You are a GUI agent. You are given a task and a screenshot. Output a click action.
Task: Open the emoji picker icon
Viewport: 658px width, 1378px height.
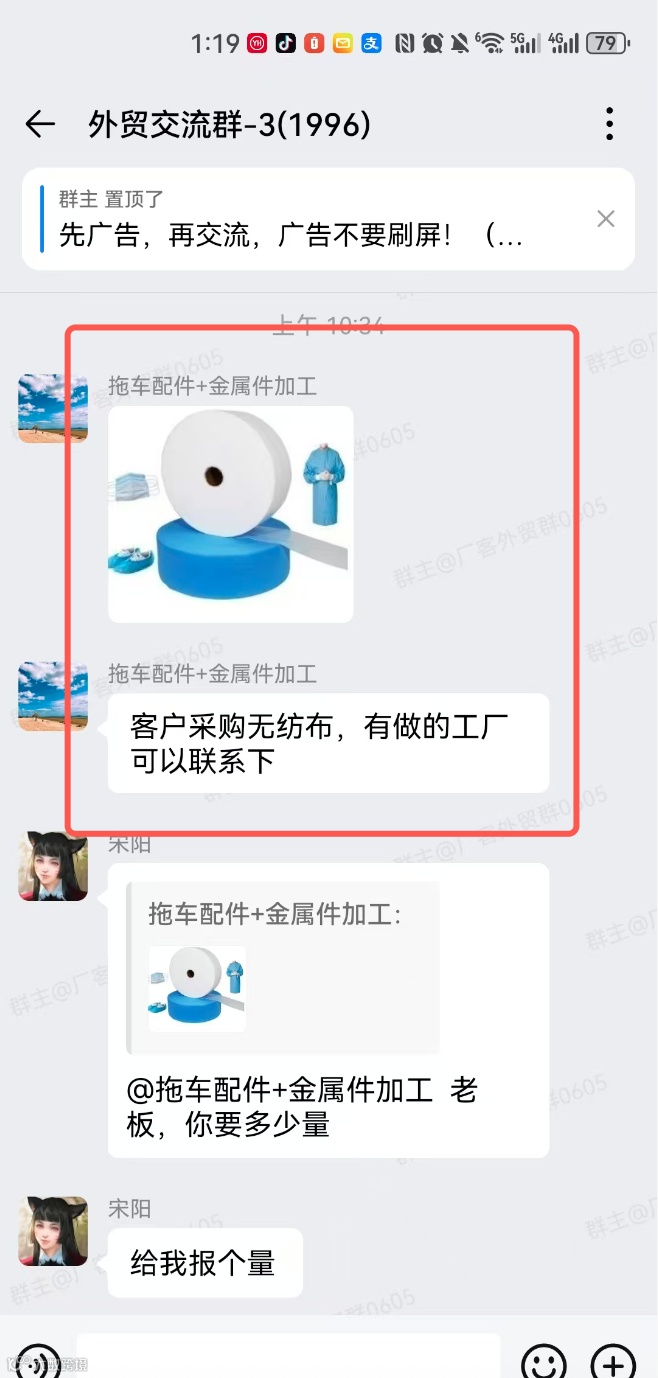pyautogui.click(x=544, y=1362)
